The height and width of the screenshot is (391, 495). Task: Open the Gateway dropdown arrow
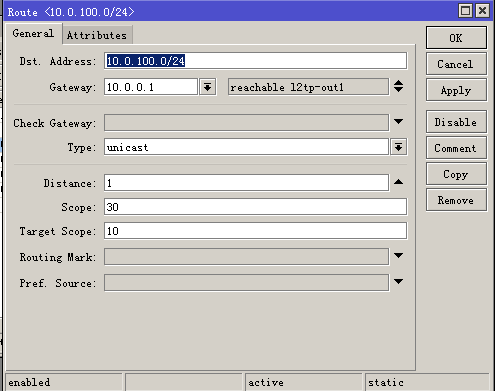(x=207, y=87)
